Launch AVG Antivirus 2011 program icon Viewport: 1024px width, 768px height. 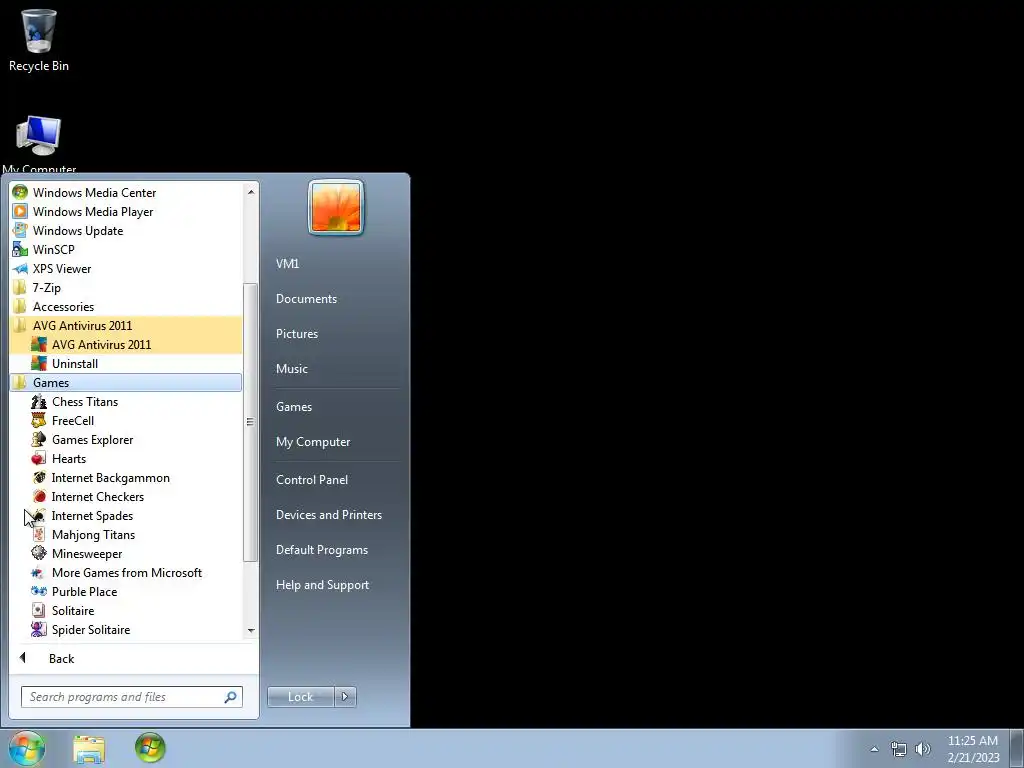39,344
